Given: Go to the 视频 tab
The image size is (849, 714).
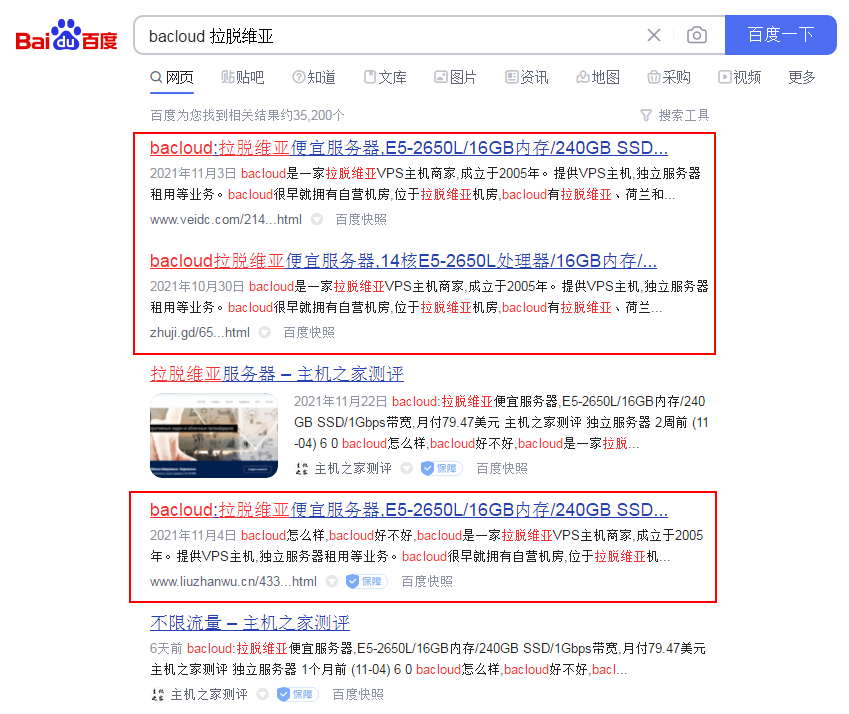Looking at the screenshot, I should click(x=740, y=77).
